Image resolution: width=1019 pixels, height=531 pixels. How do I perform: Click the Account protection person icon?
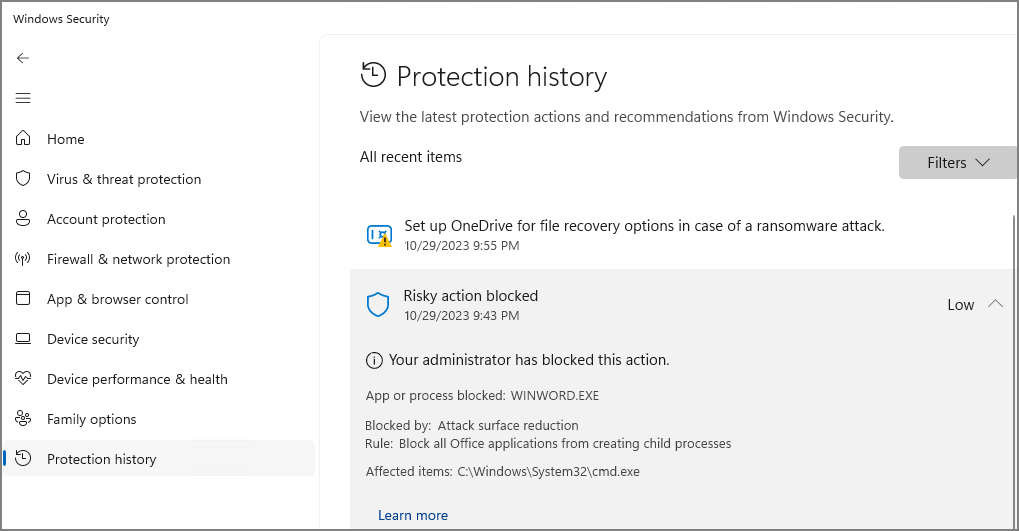(24, 219)
